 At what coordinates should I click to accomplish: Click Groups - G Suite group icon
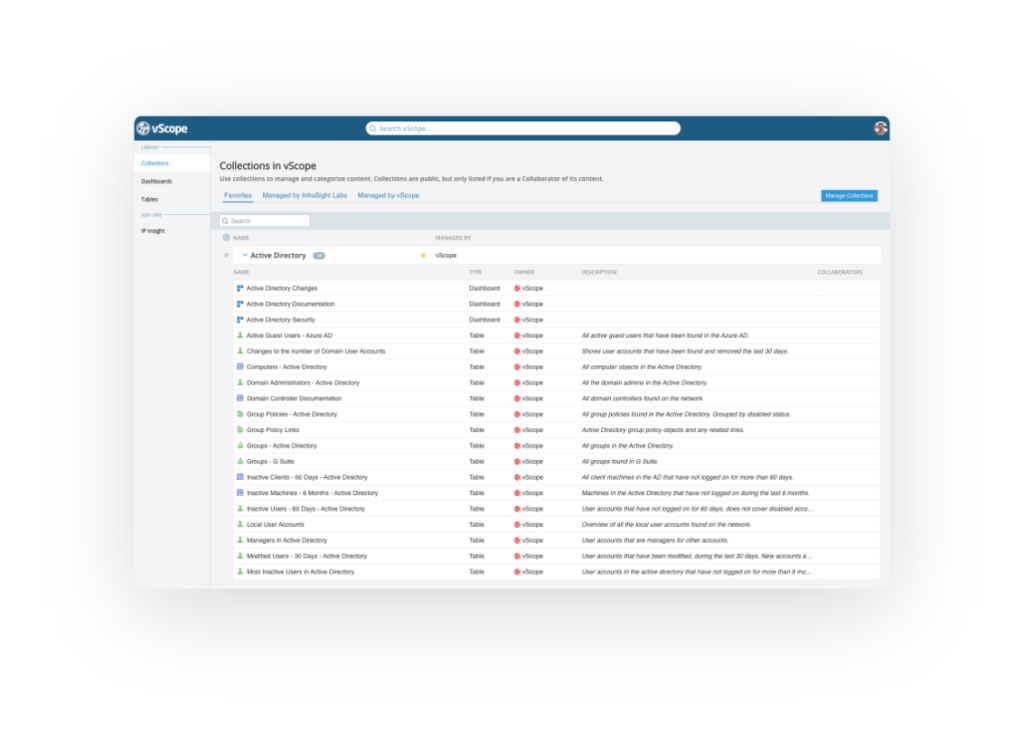point(240,461)
